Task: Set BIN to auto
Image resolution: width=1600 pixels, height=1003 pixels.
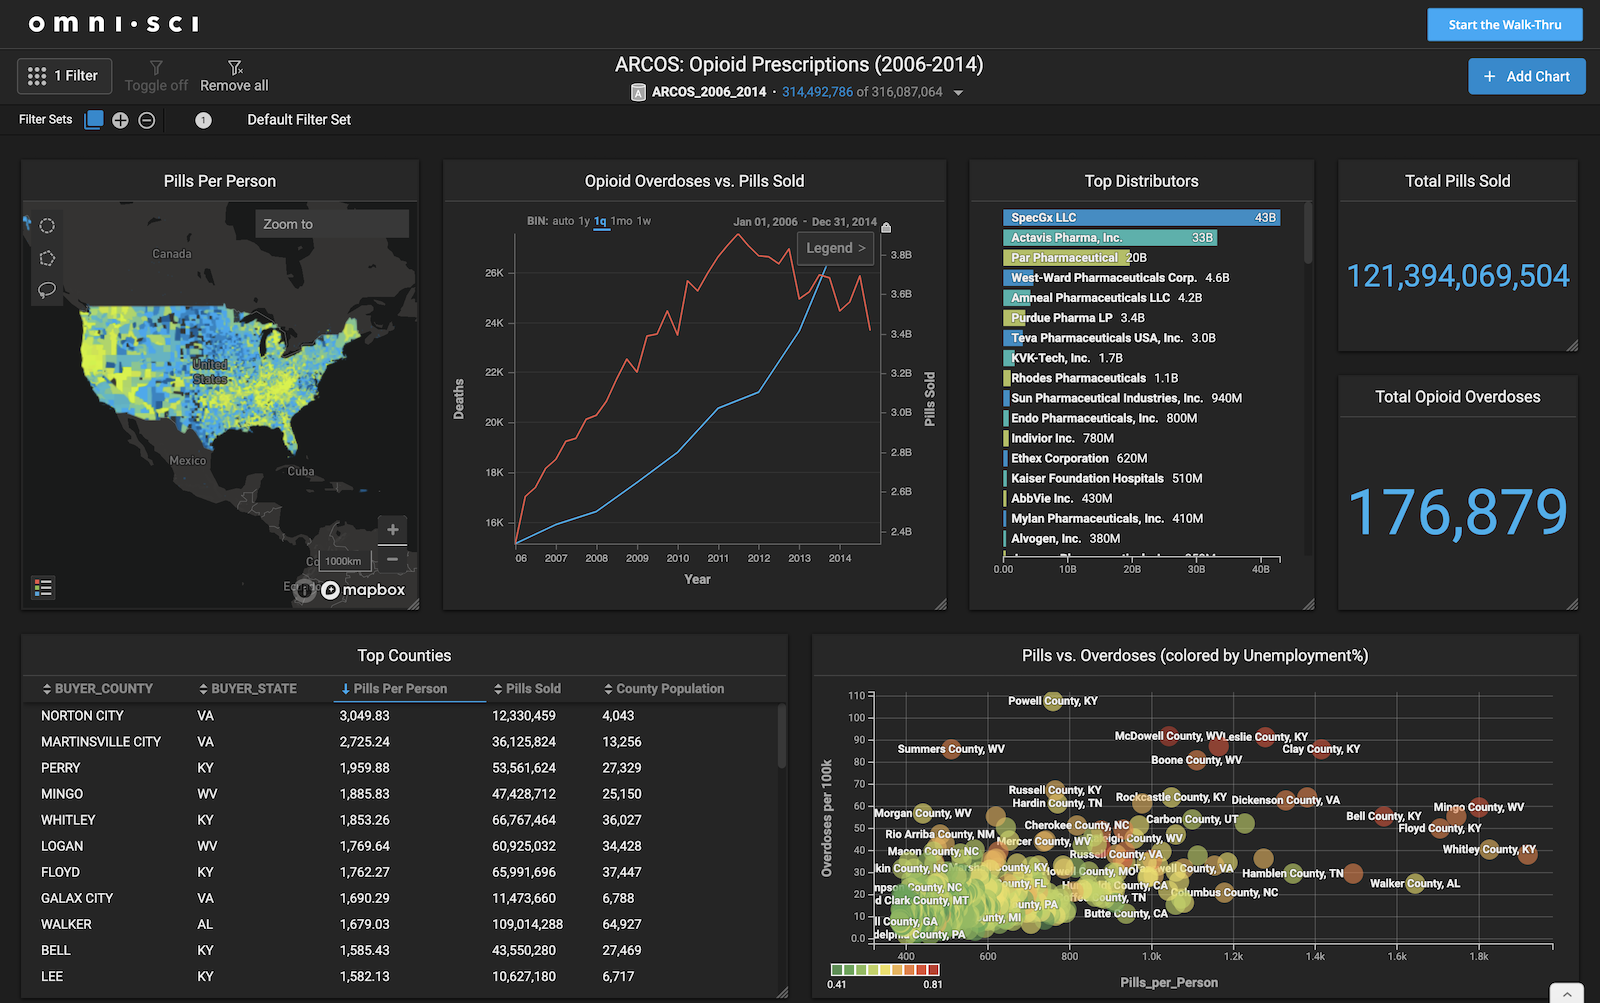Action: 563,221
